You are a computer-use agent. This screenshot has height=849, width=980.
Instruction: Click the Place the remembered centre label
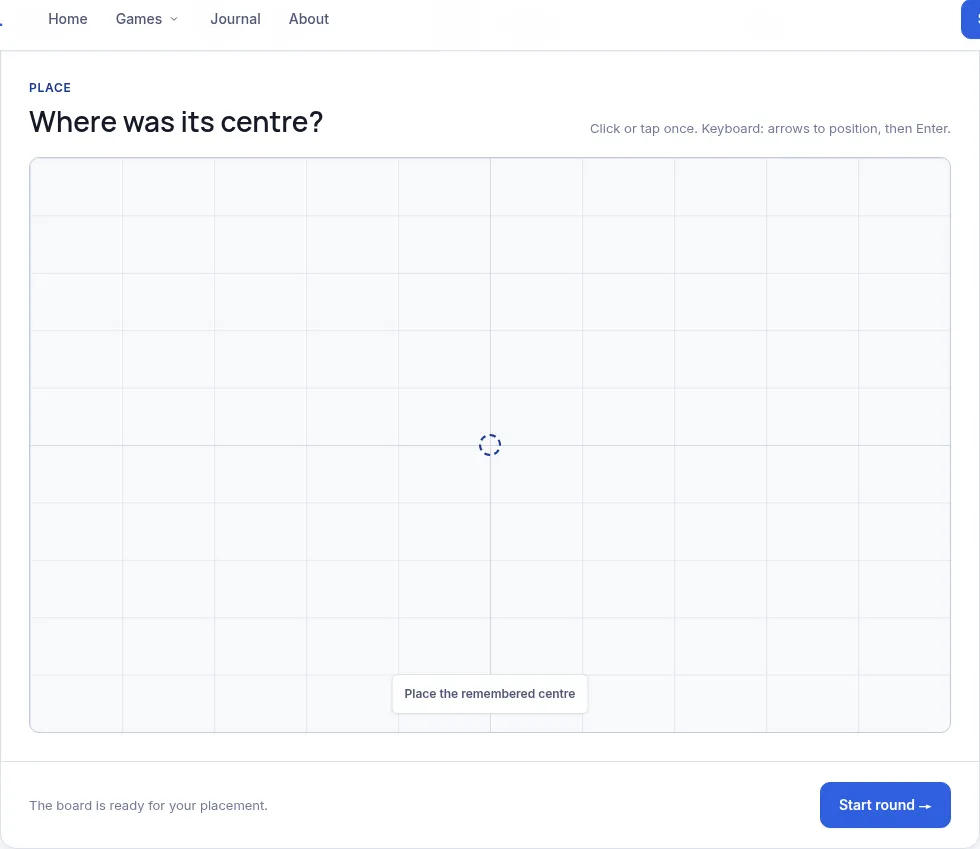(489, 693)
